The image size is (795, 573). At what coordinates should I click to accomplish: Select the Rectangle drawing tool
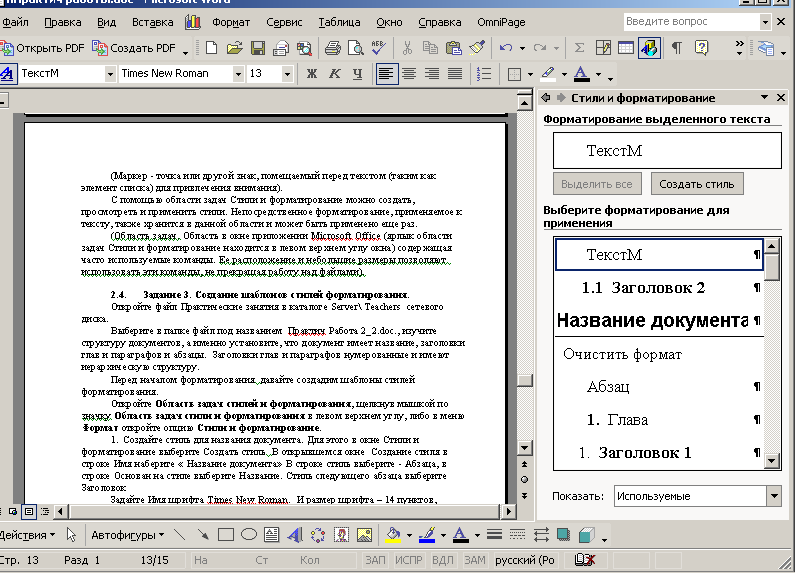point(226,534)
